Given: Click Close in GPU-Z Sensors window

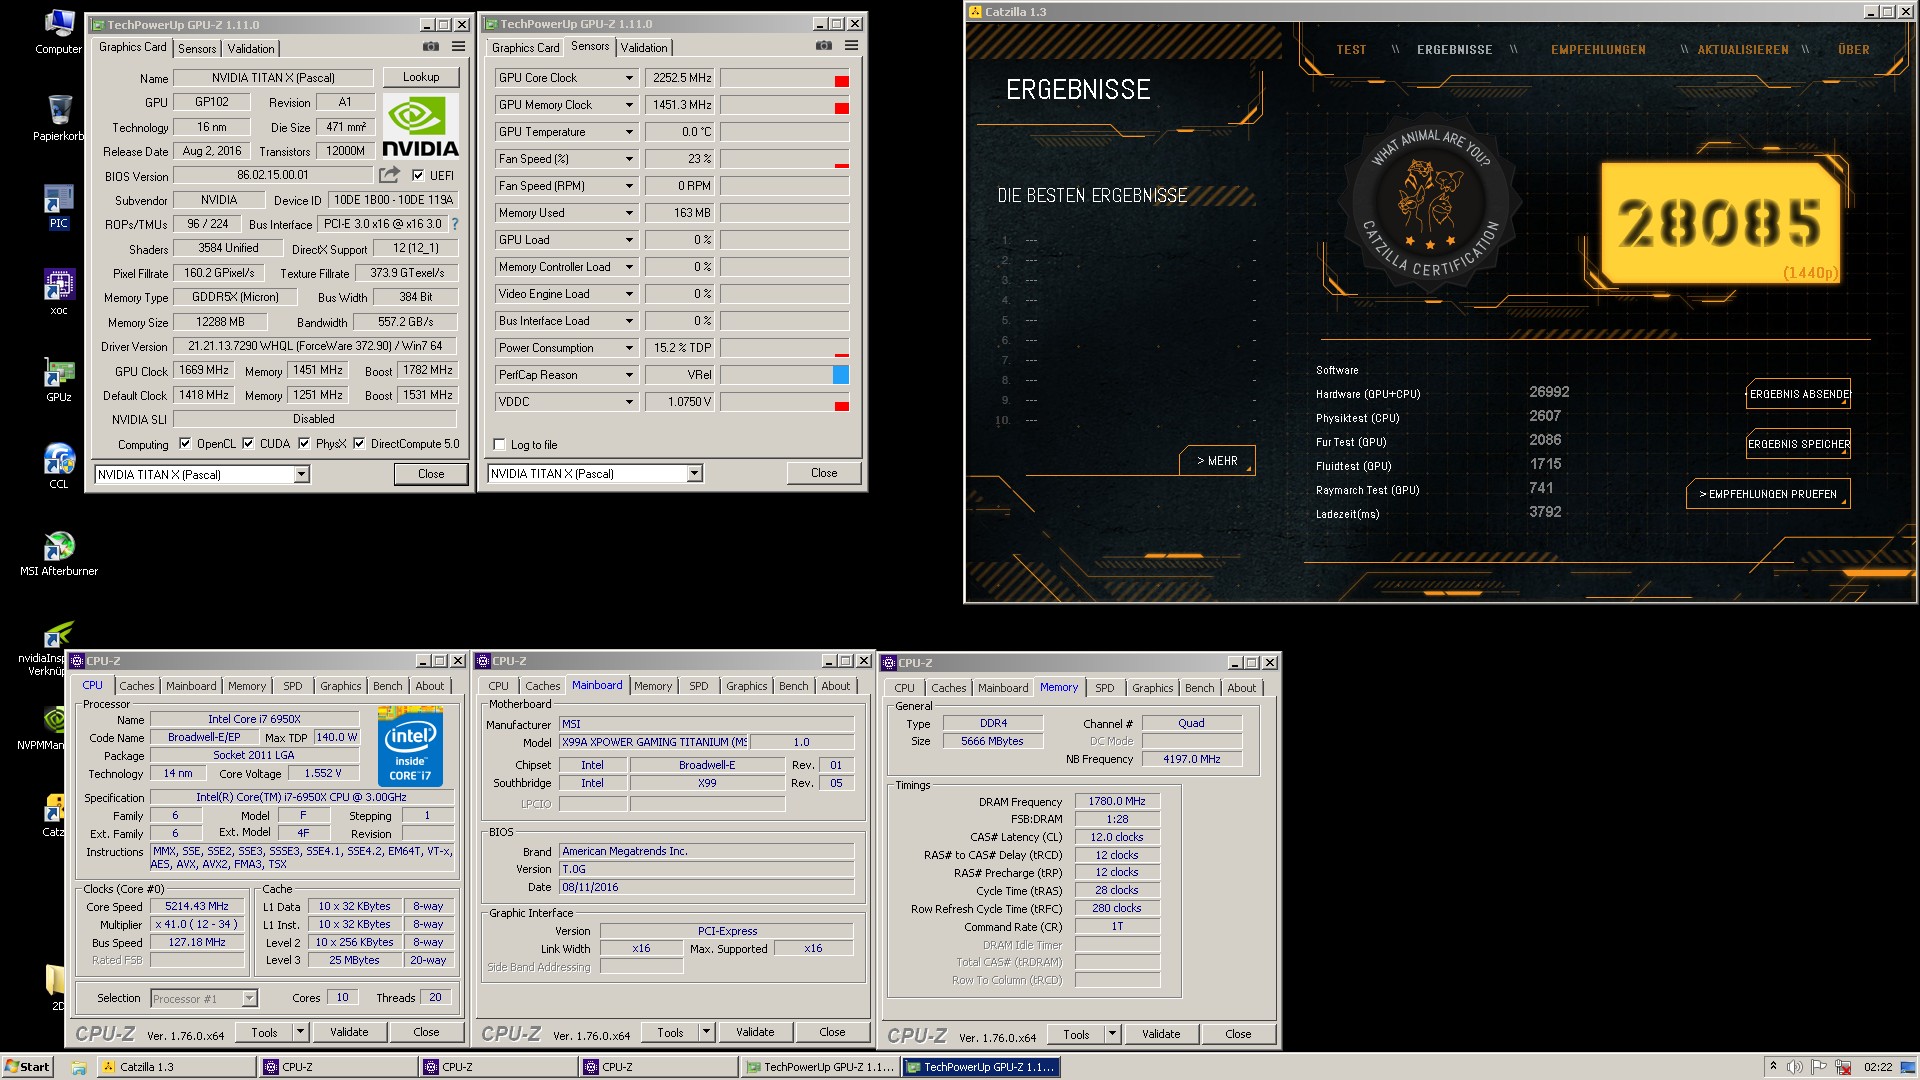Looking at the screenshot, I should 824,473.
